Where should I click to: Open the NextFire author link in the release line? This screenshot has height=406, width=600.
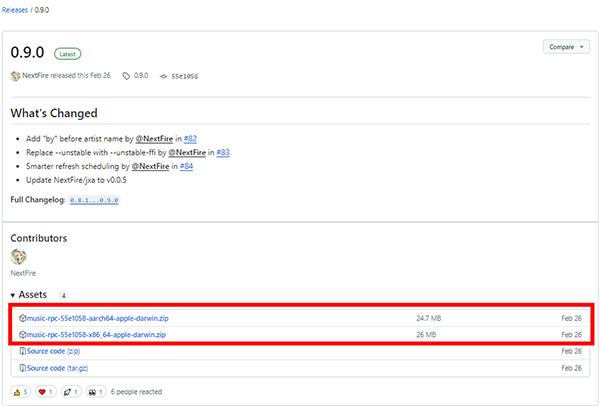[35, 75]
